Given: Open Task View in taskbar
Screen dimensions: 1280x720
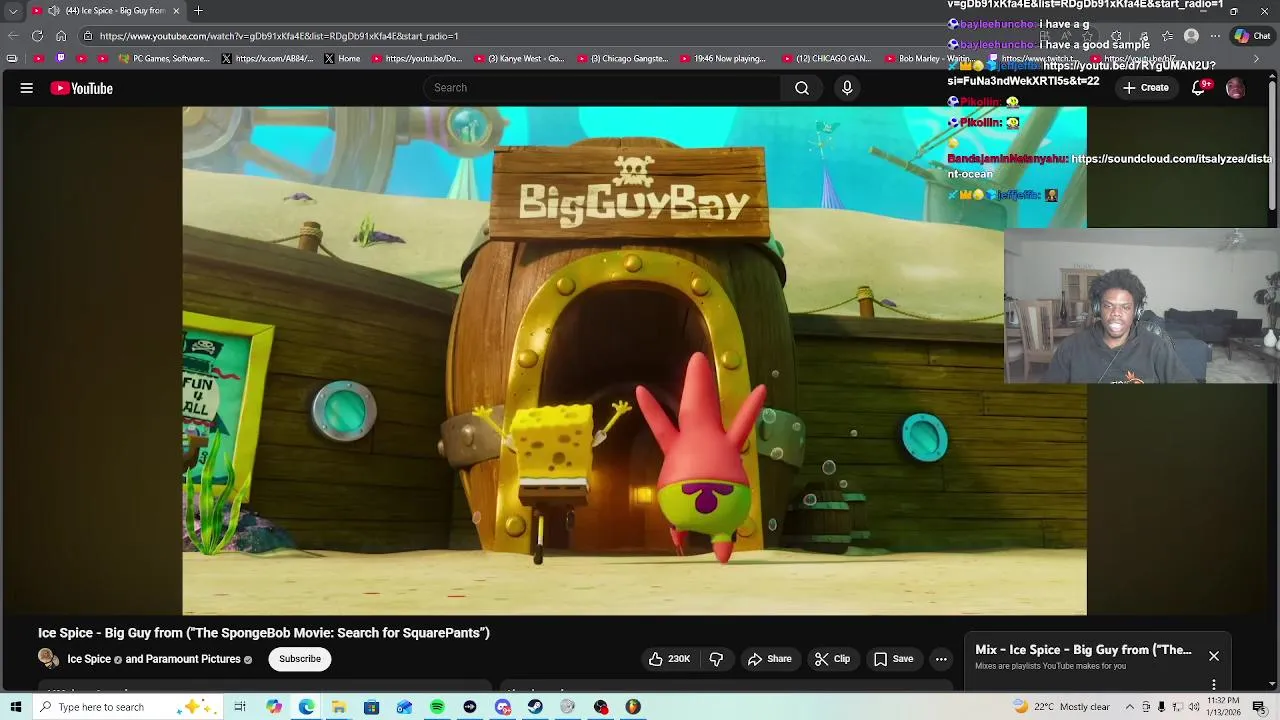Looking at the screenshot, I should [x=240, y=707].
